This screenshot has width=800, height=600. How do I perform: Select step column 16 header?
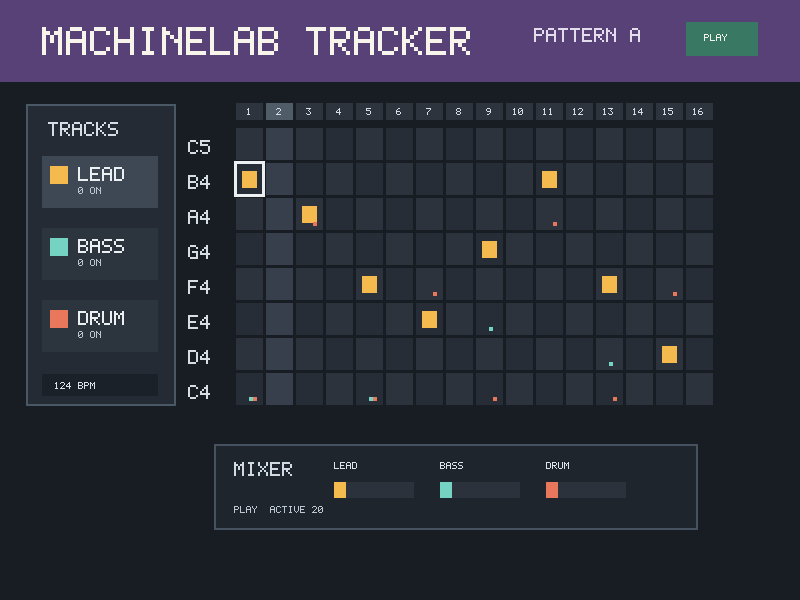click(x=699, y=111)
